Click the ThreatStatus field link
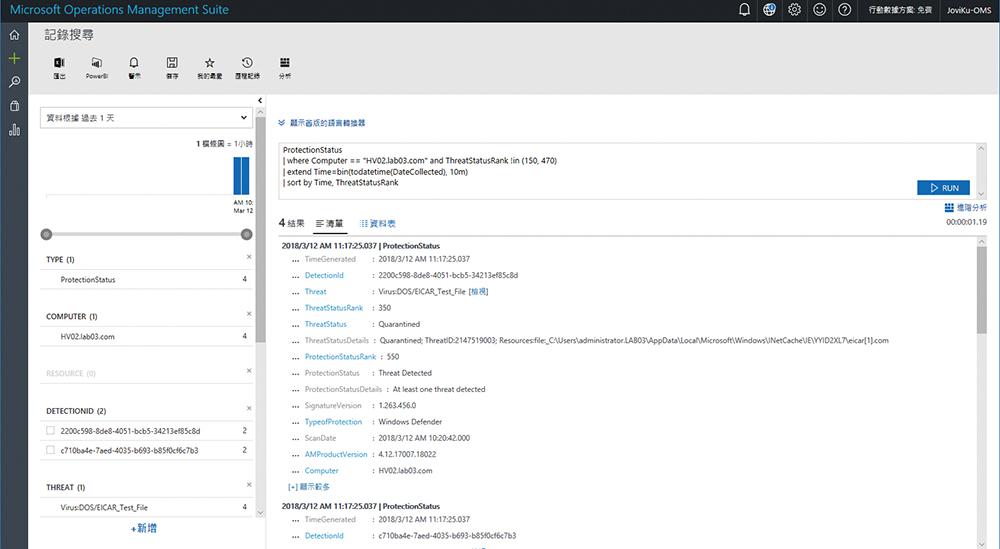 coord(325,324)
